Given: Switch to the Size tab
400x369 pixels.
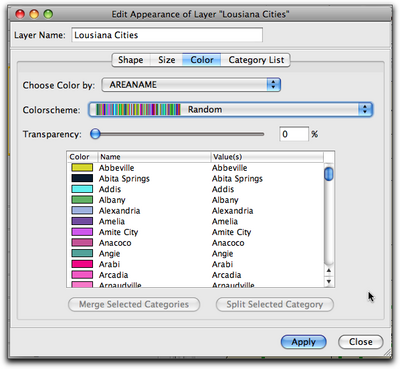Looking at the screenshot, I should pyautogui.click(x=166, y=60).
